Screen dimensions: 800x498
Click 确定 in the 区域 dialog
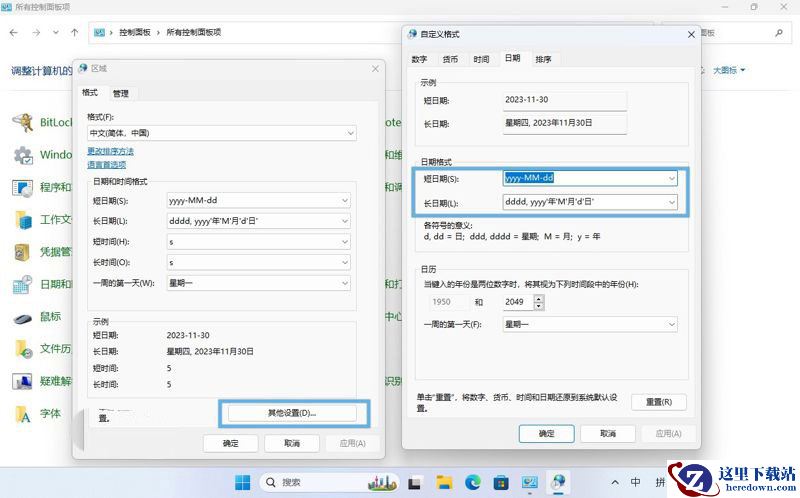231,443
